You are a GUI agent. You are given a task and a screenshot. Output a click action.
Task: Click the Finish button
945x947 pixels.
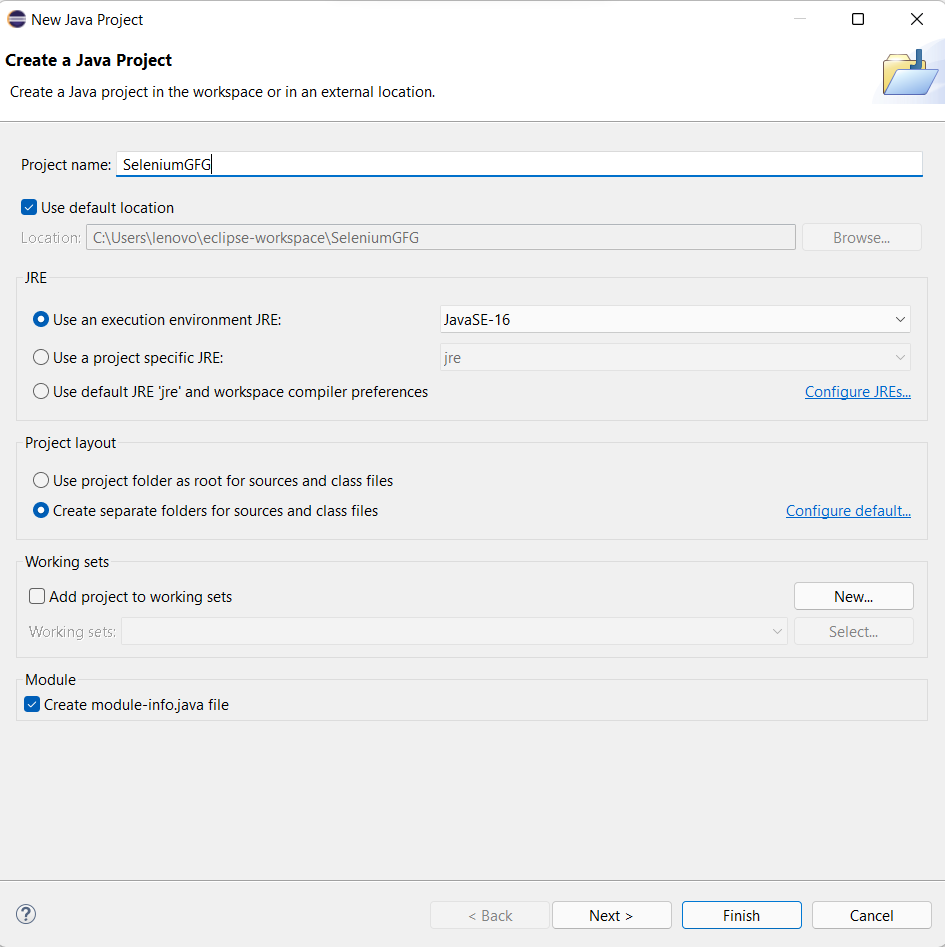[741, 915]
